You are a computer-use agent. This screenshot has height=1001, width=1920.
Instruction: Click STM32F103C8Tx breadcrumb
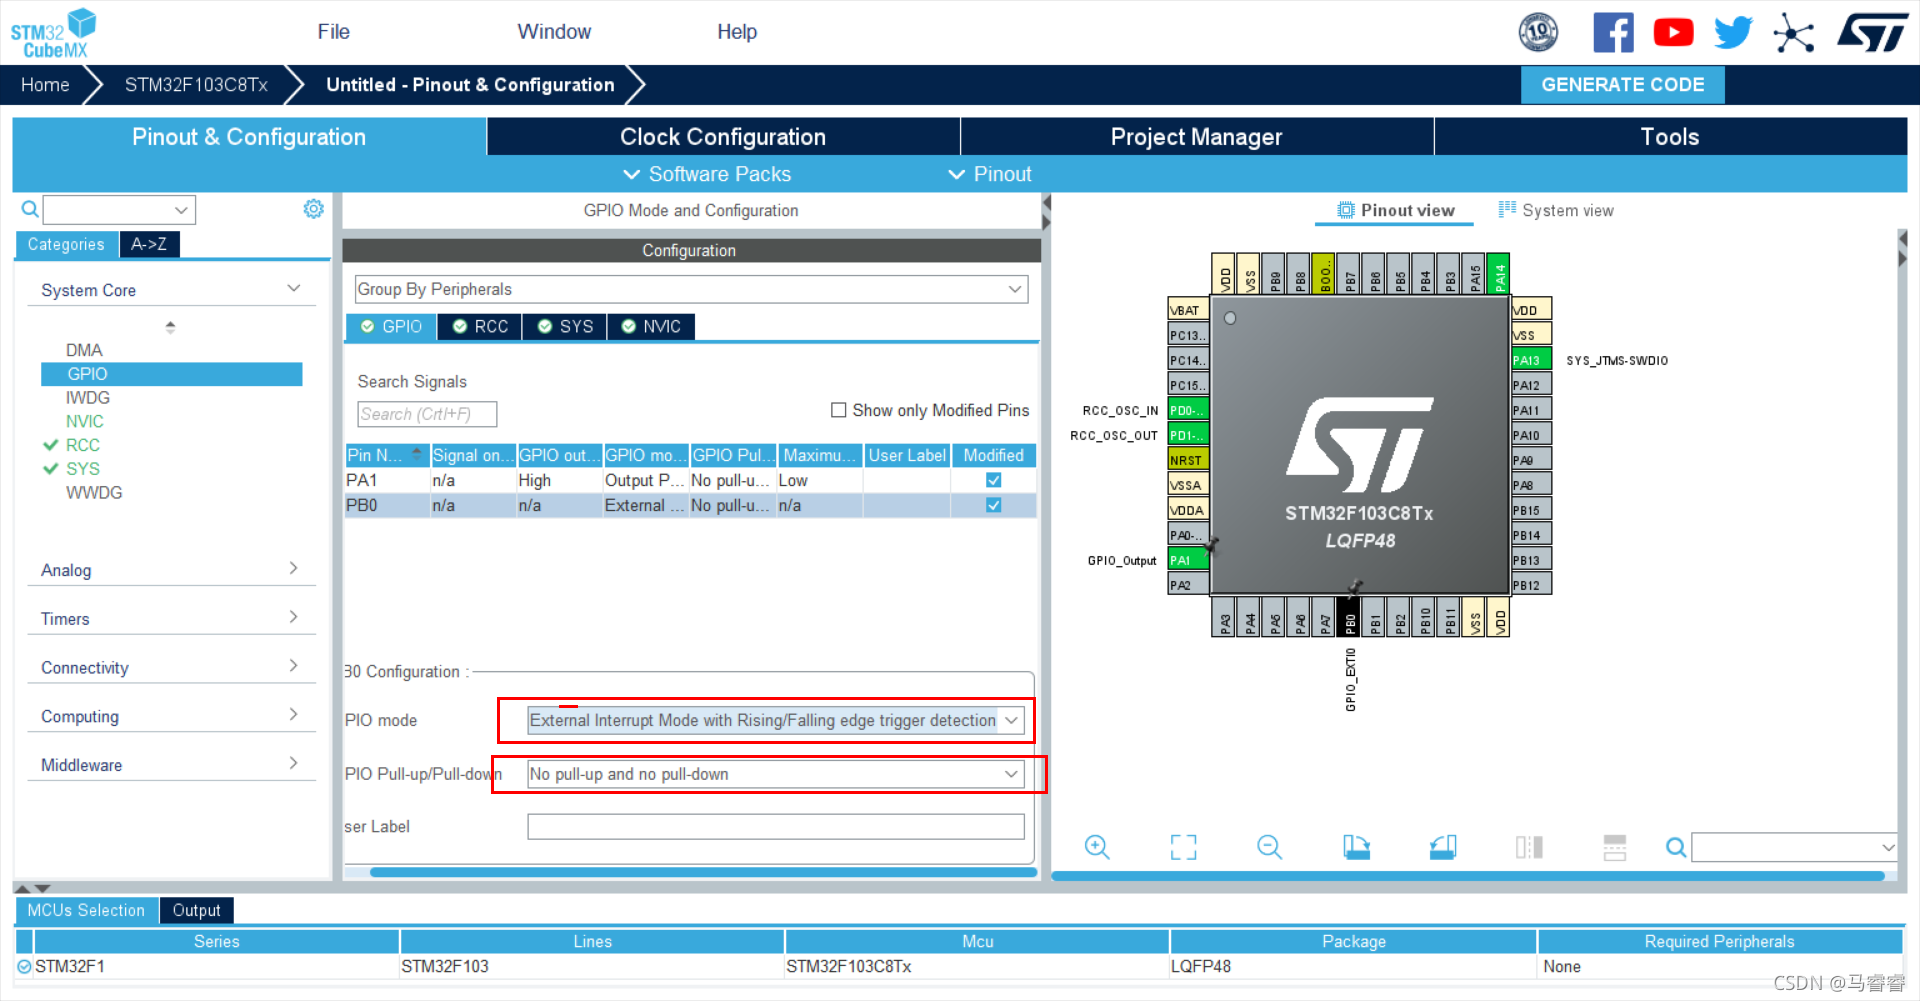tap(196, 85)
